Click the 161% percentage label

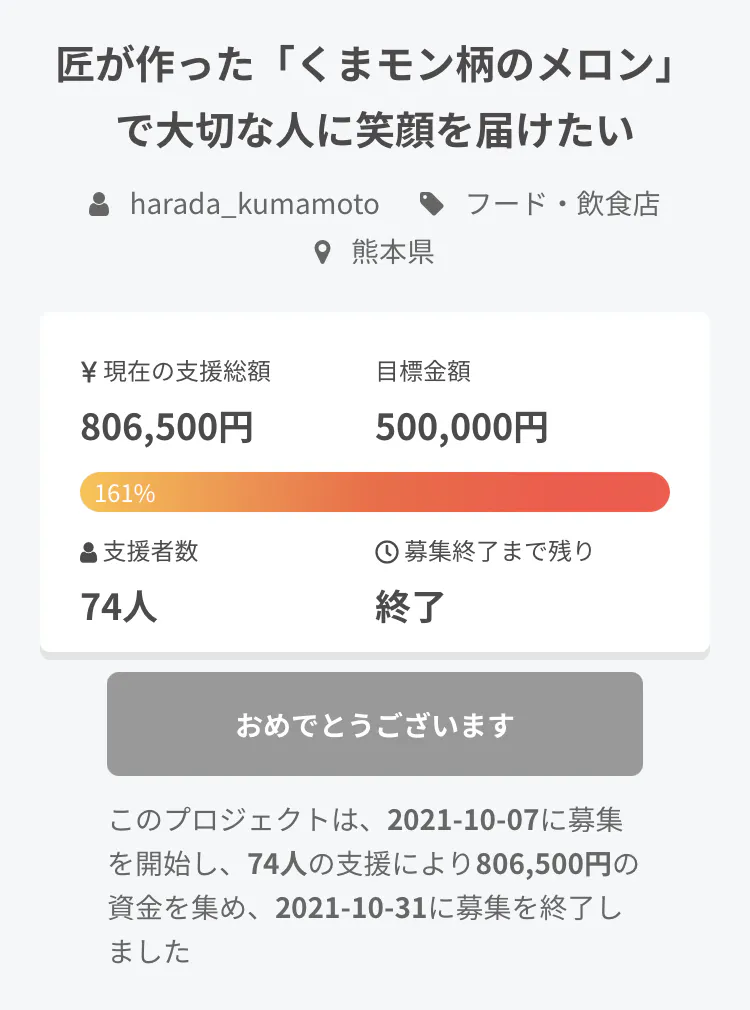pos(125,493)
